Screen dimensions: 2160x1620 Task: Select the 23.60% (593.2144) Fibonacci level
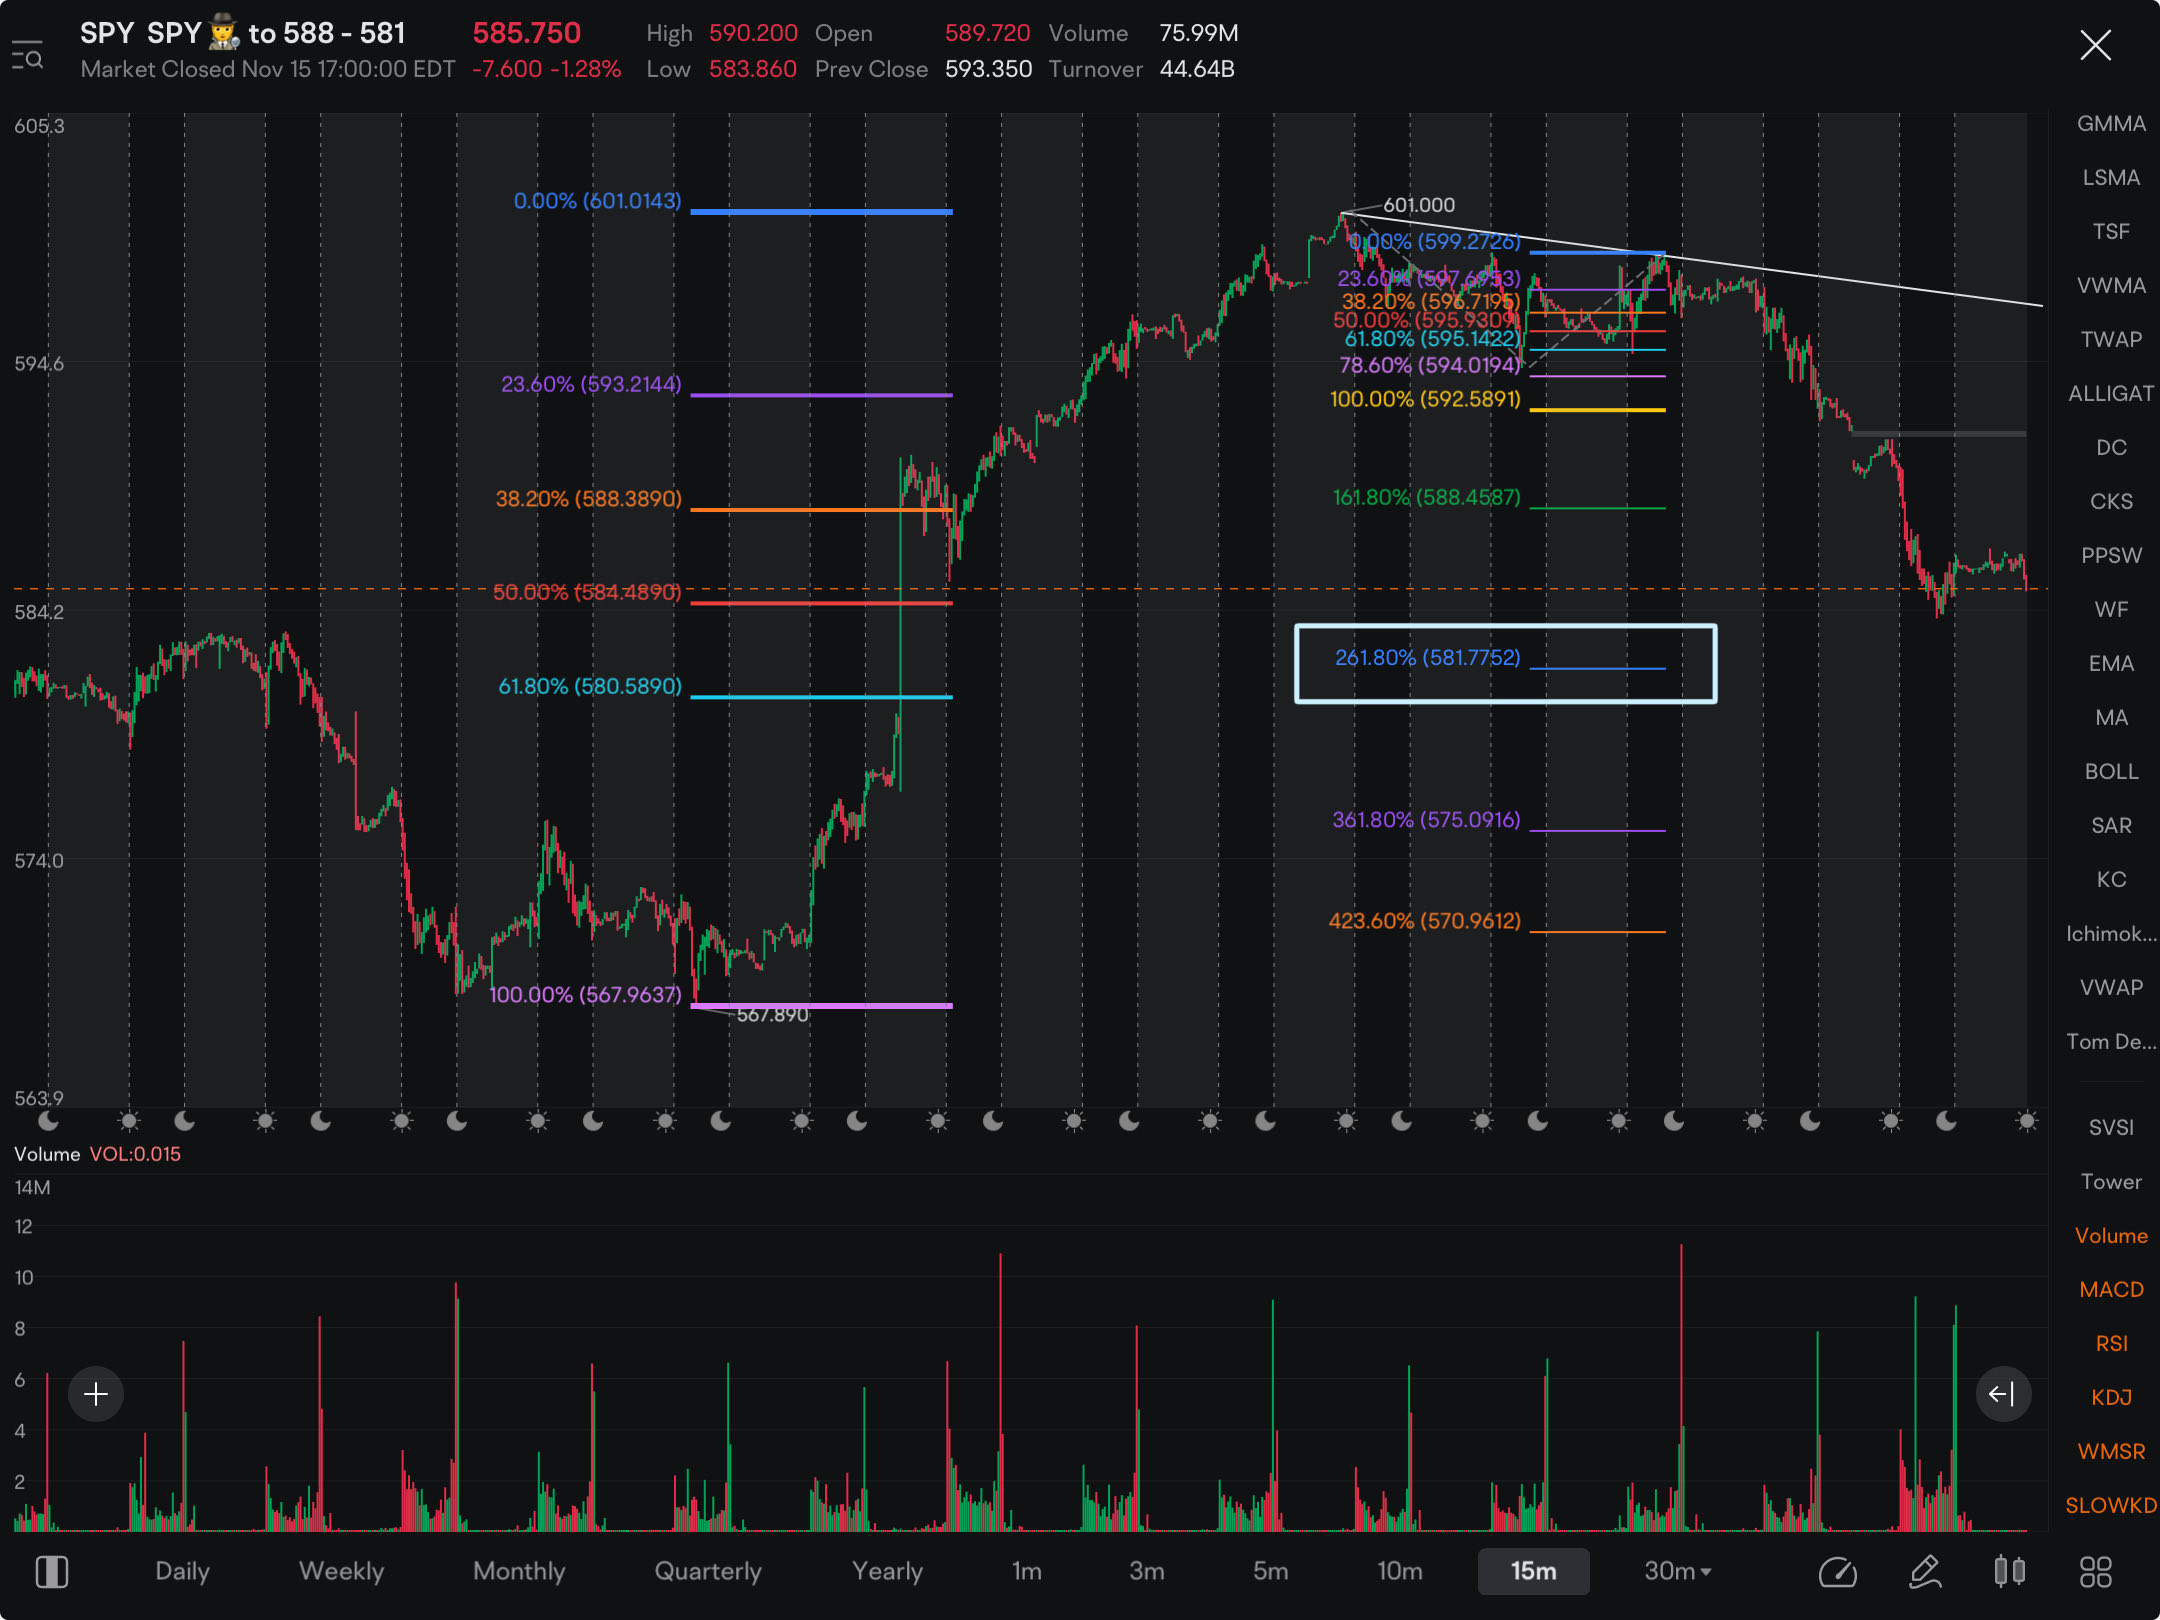coord(591,384)
